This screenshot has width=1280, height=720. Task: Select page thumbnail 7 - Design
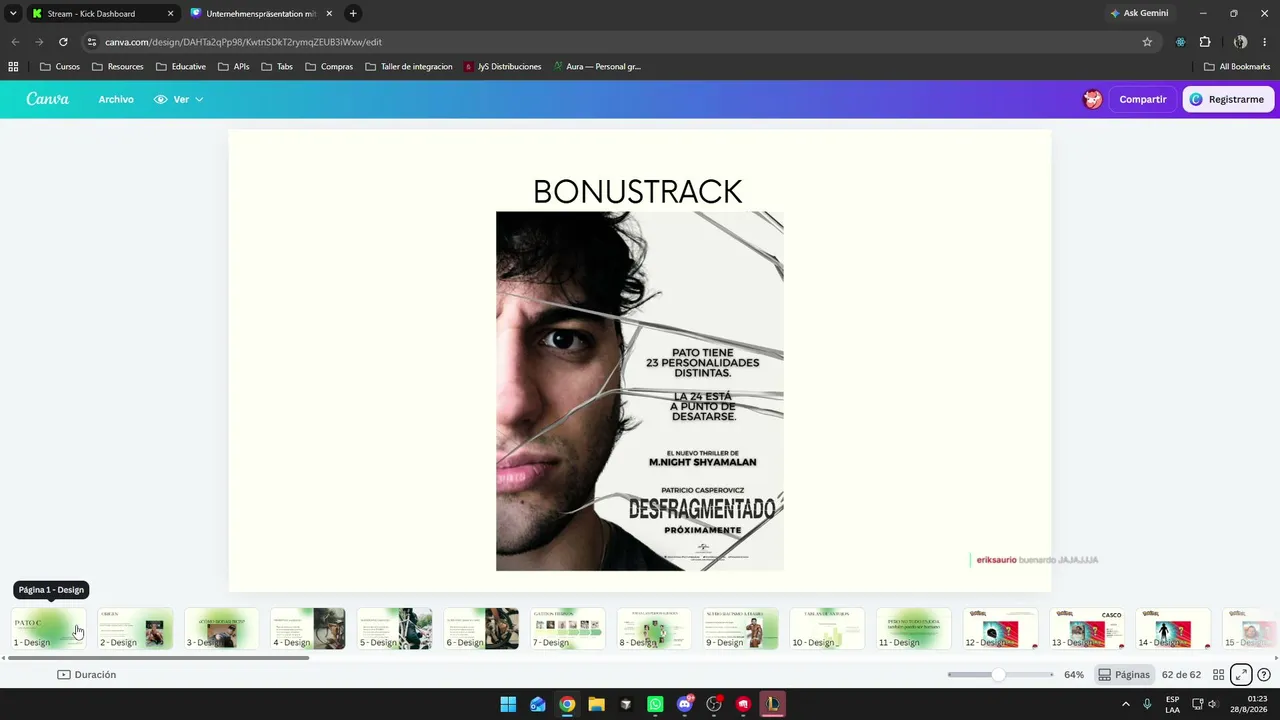[568, 629]
